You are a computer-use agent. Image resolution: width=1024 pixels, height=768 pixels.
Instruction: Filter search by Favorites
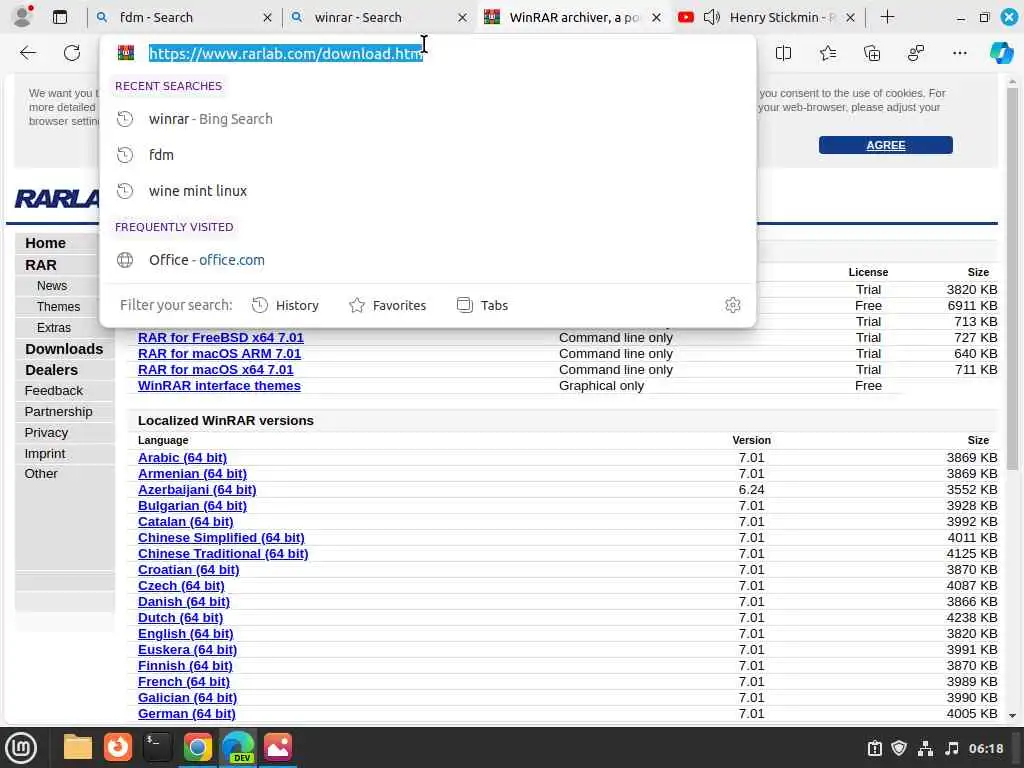click(x=388, y=305)
